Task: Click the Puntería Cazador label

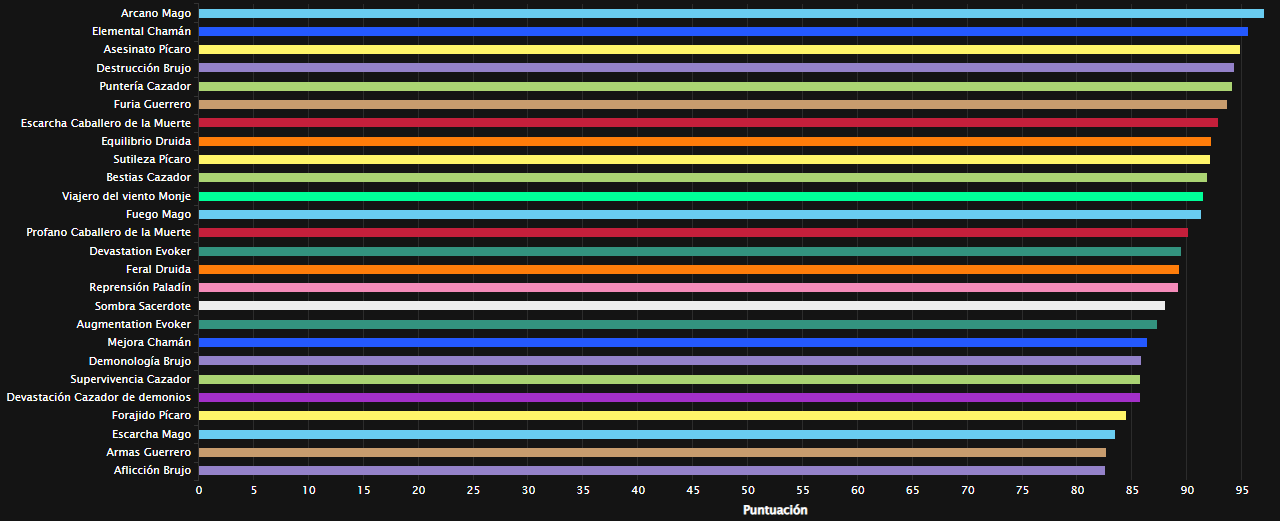Action: click(145, 86)
